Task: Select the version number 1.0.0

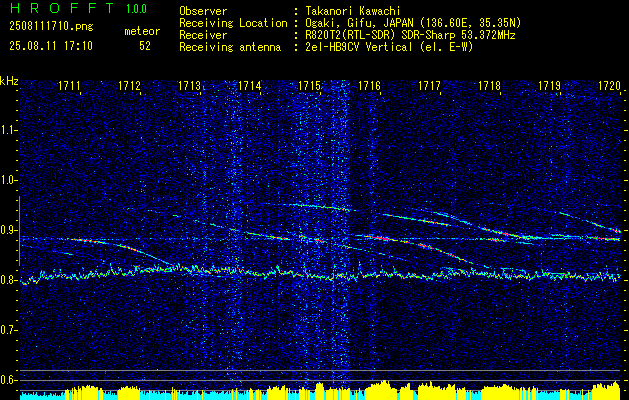Action: pyautogui.click(x=136, y=9)
